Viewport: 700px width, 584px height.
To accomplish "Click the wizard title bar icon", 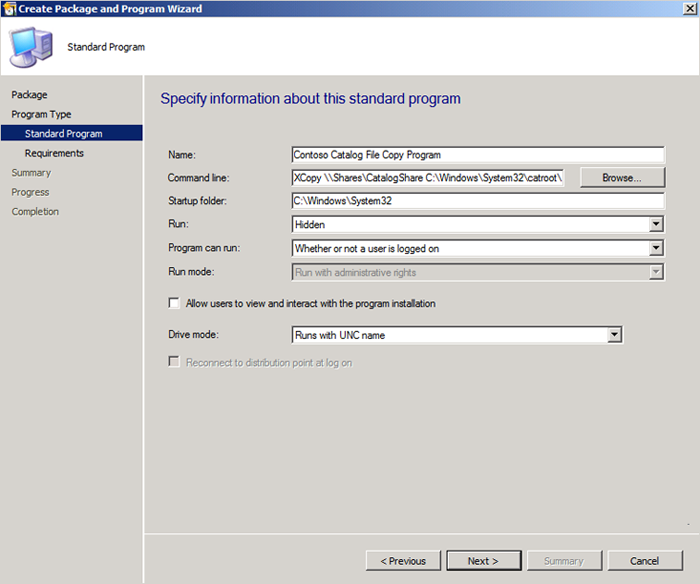I will click(9, 9).
